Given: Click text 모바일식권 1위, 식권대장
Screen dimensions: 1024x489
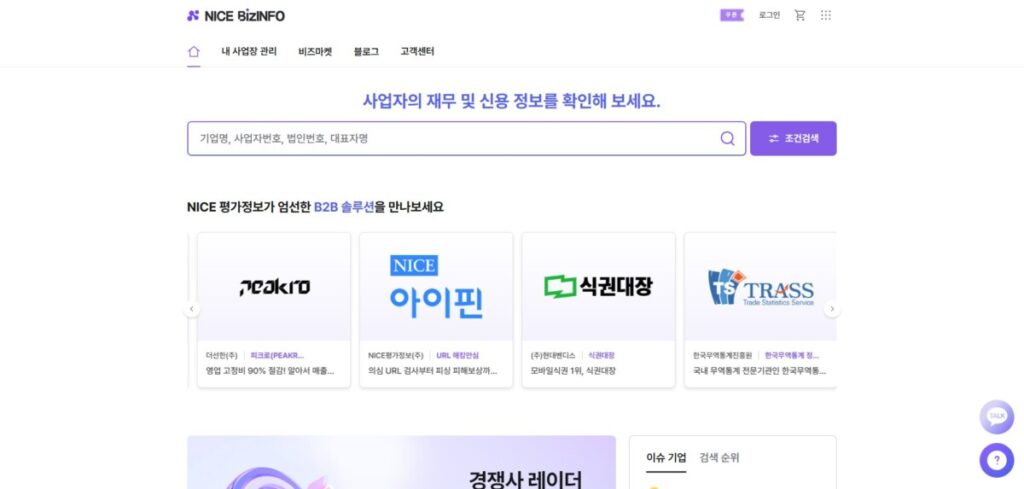Looking at the screenshot, I should click(x=573, y=371).
